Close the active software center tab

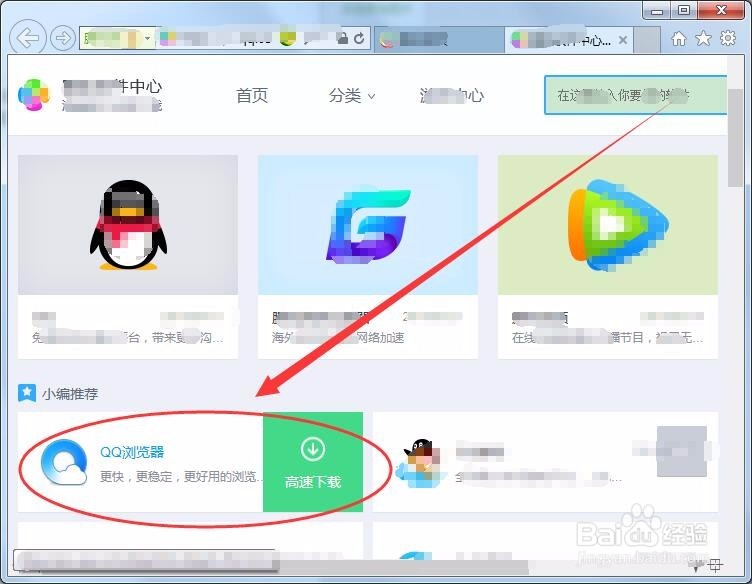point(623,40)
